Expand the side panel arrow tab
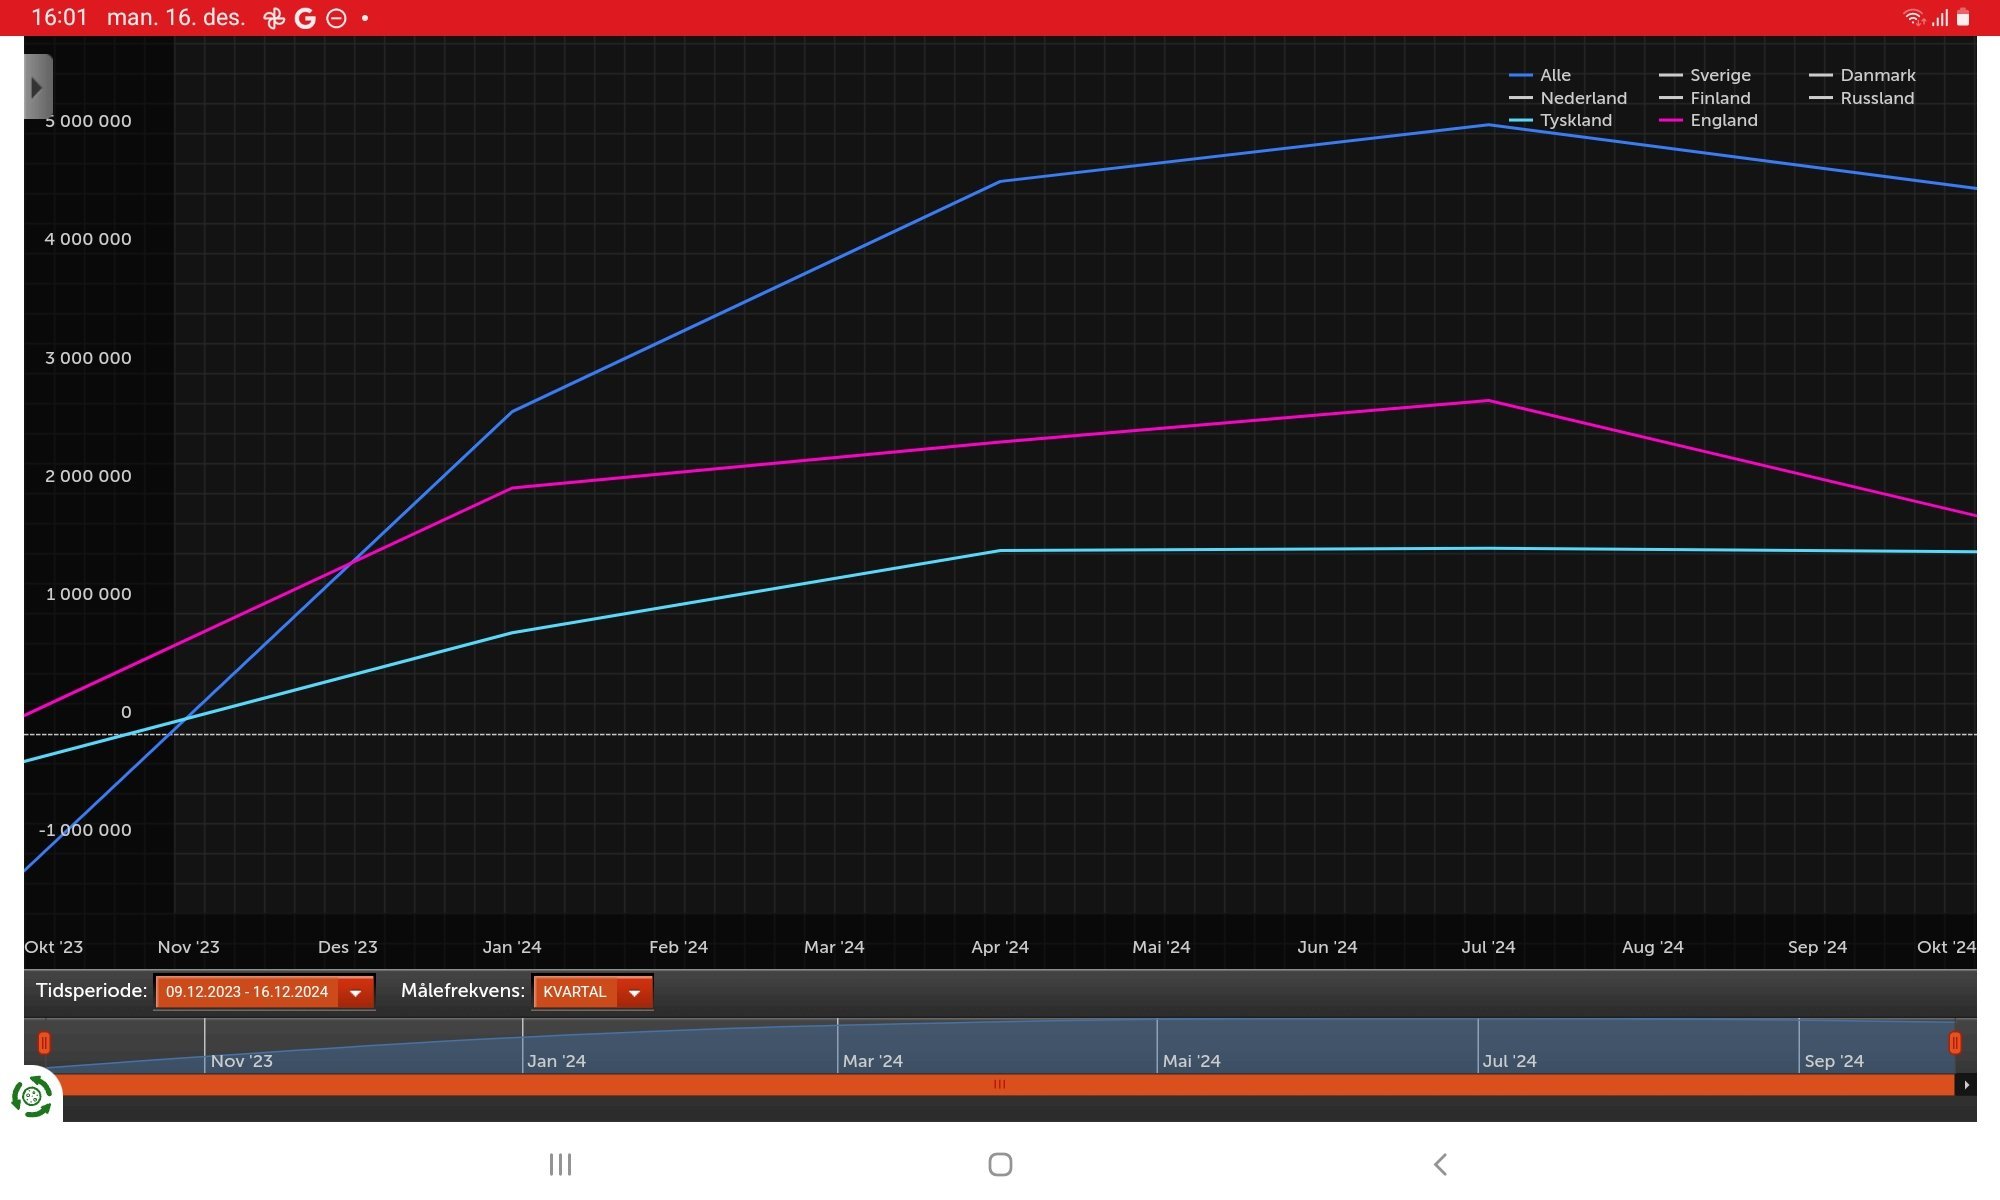2000x1200 pixels. (x=37, y=87)
